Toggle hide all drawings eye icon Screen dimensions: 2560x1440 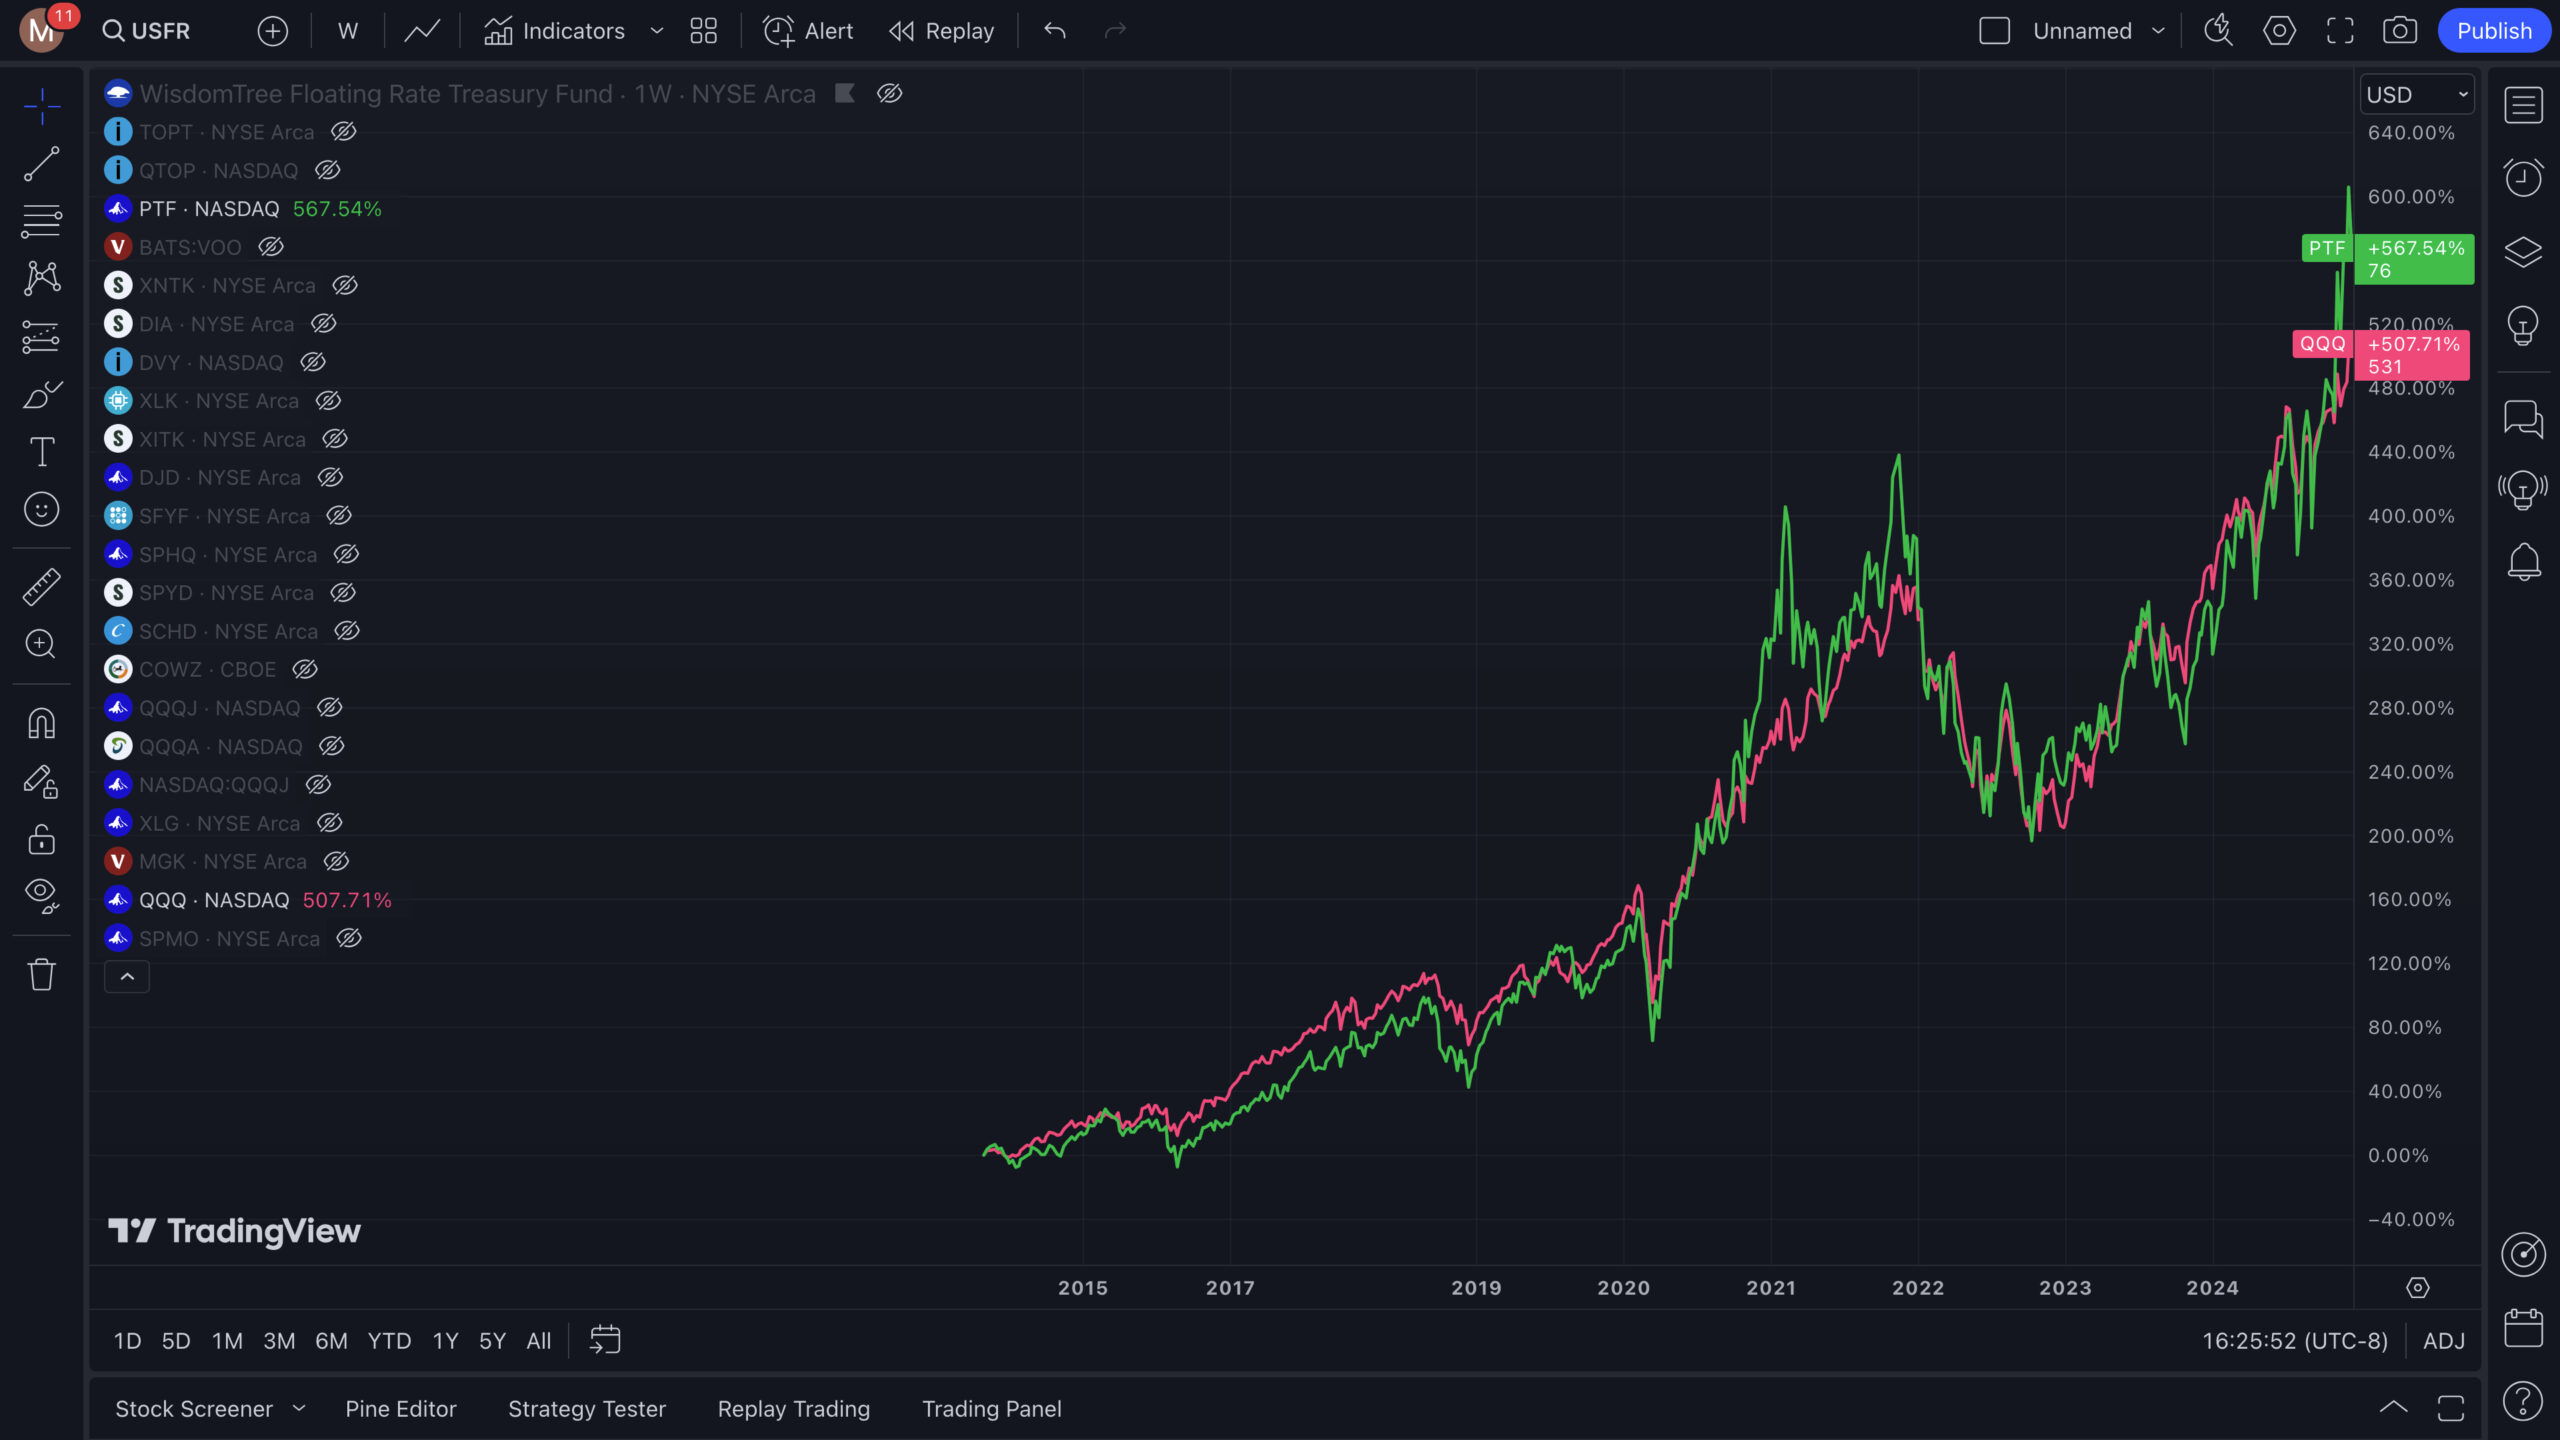(x=41, y=895)
